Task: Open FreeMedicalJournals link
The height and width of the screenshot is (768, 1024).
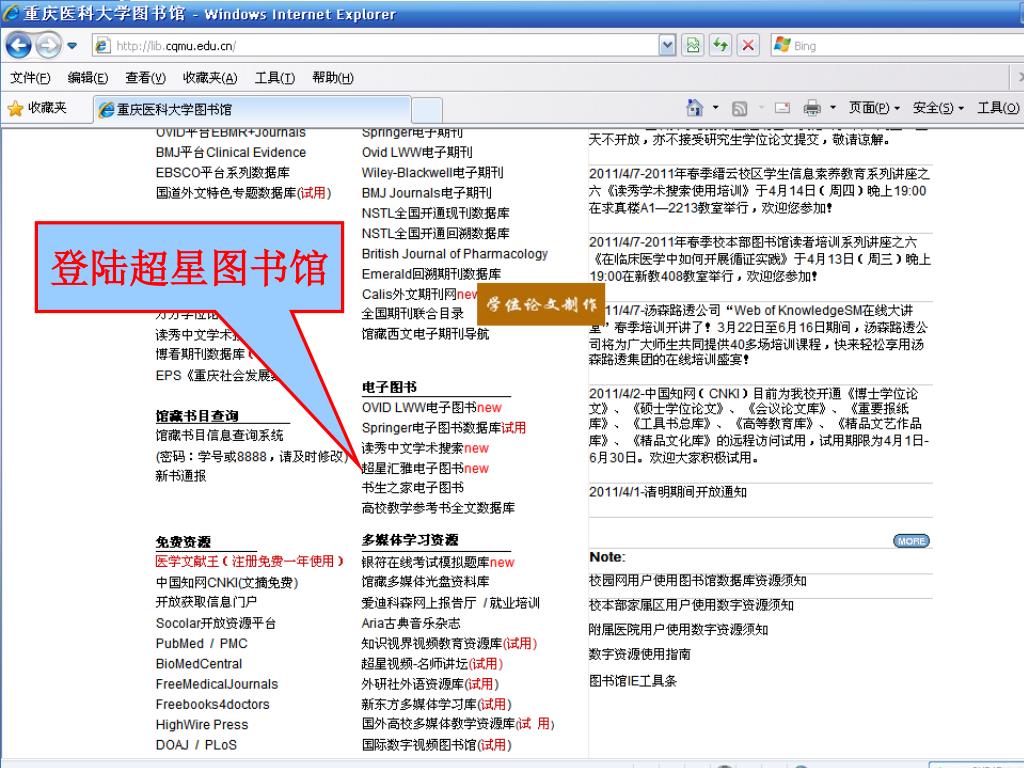Action: point(216,684)
